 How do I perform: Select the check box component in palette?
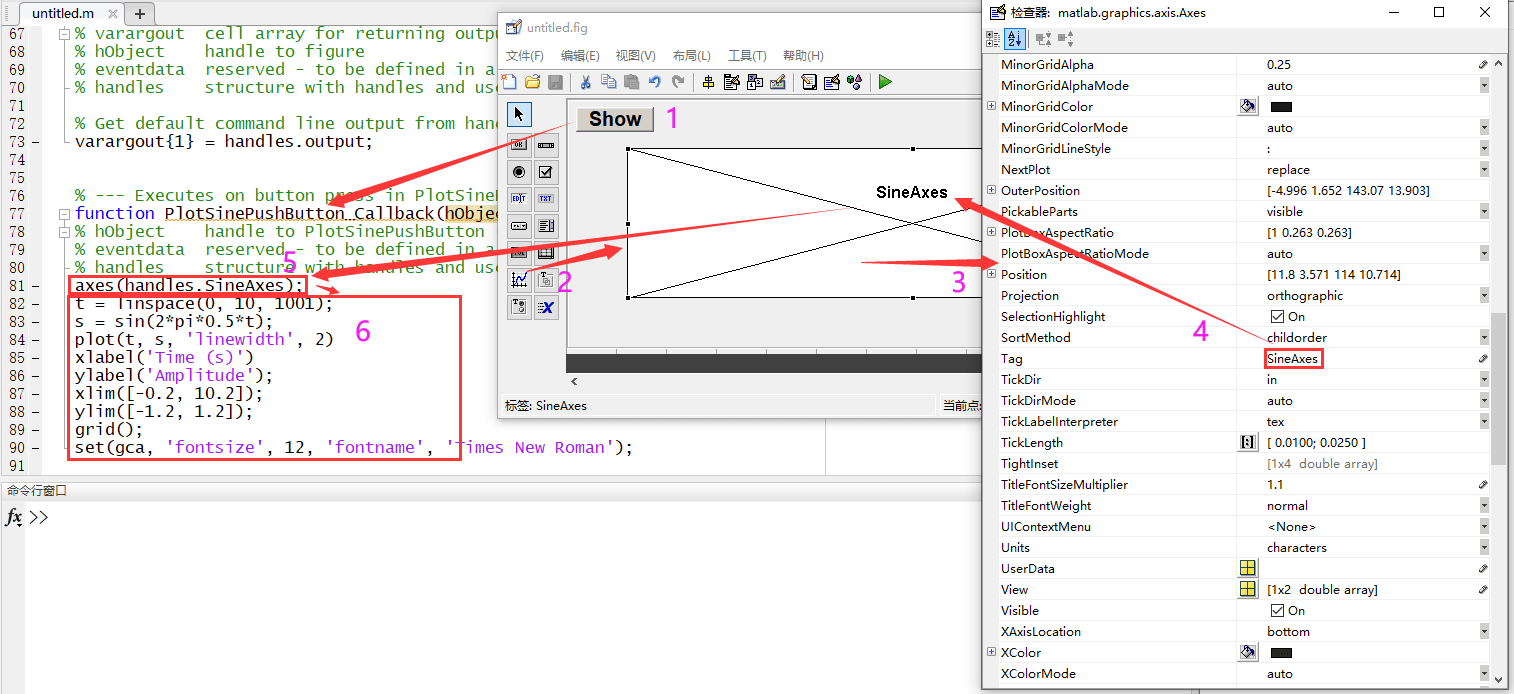[x=546, y=172]
